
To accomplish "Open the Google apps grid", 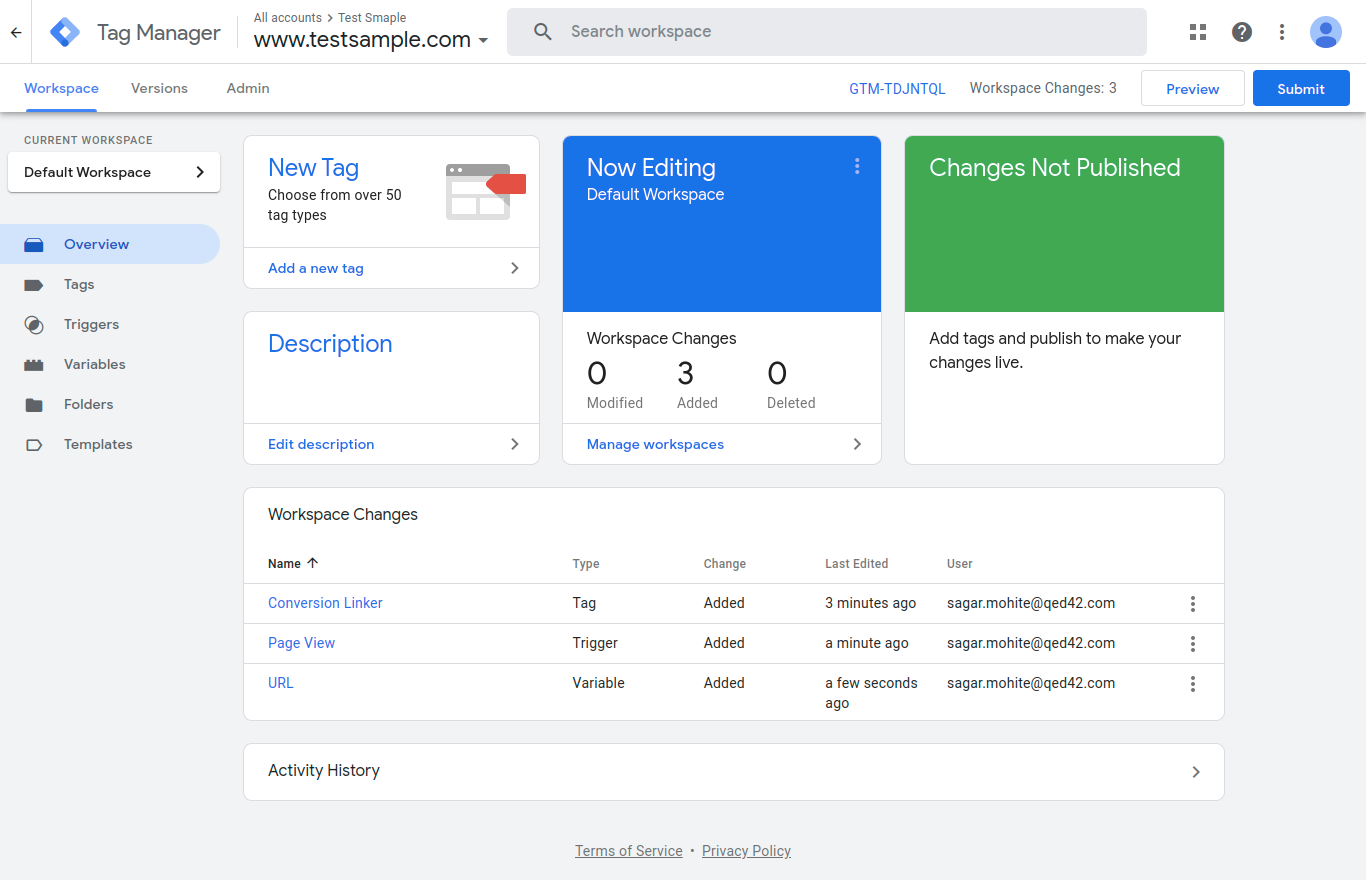I will click(1197, 32).
